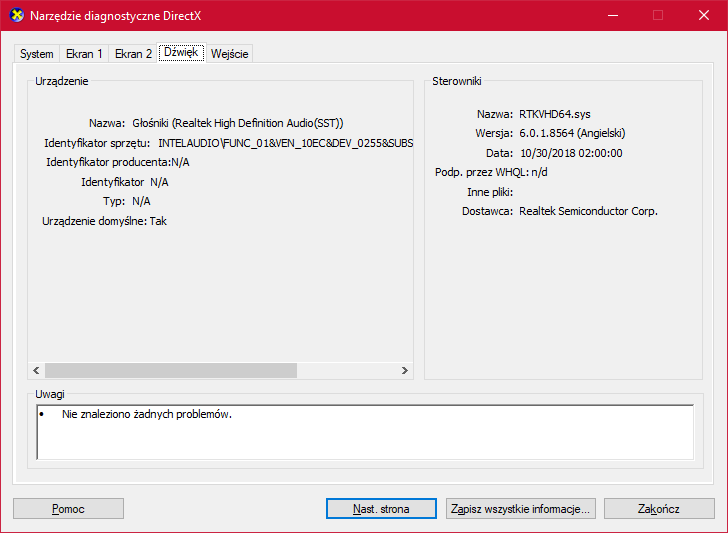The image size is (728, 533).
Task: Click the 'Identyfikator sprzętu:' label
Action: [x=97, y=143]
